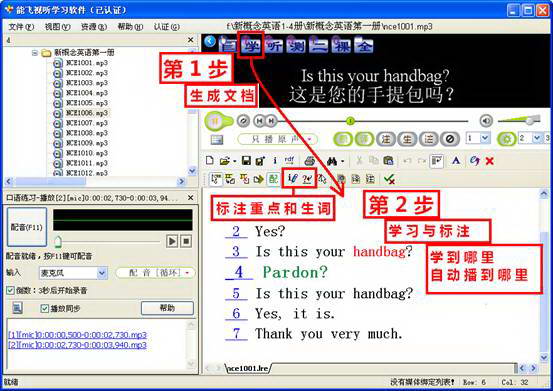Viewport: 553px width, 391px height.
Task: Click the red X delete icon
Action: click(490, 161)
